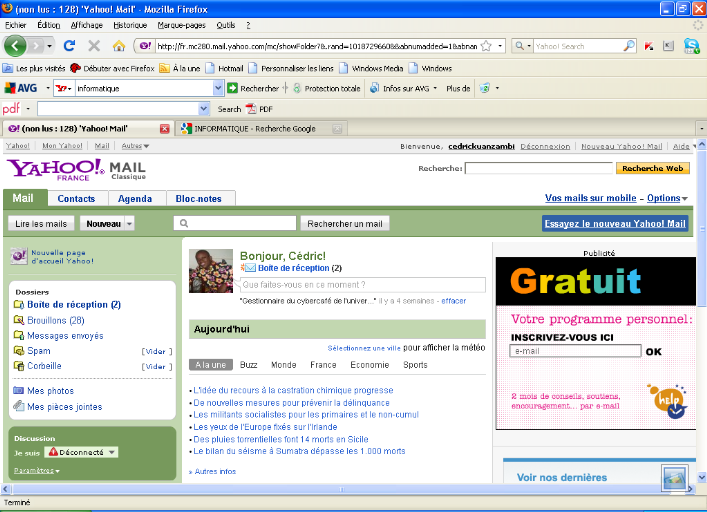Click the Recherche Web button

tap(652, 168)
